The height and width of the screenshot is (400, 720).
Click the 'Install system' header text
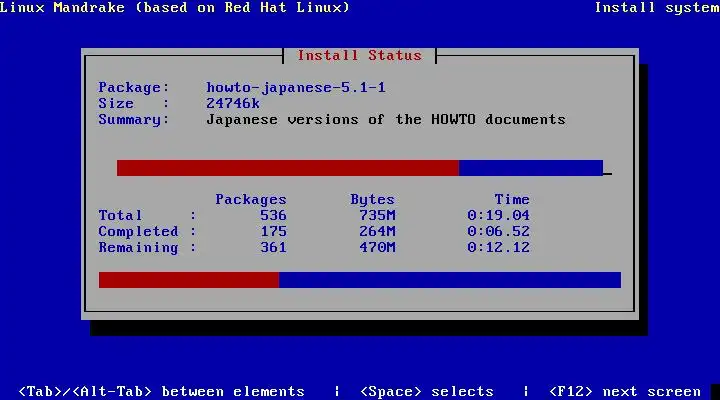pyautogui.click(x=657, y=7)
